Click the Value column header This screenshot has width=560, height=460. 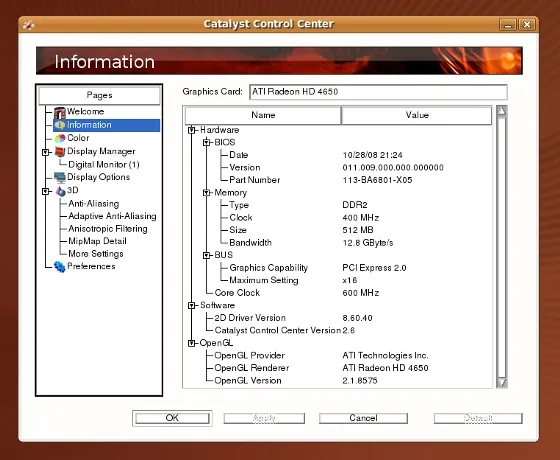click(x=417, y=115)
